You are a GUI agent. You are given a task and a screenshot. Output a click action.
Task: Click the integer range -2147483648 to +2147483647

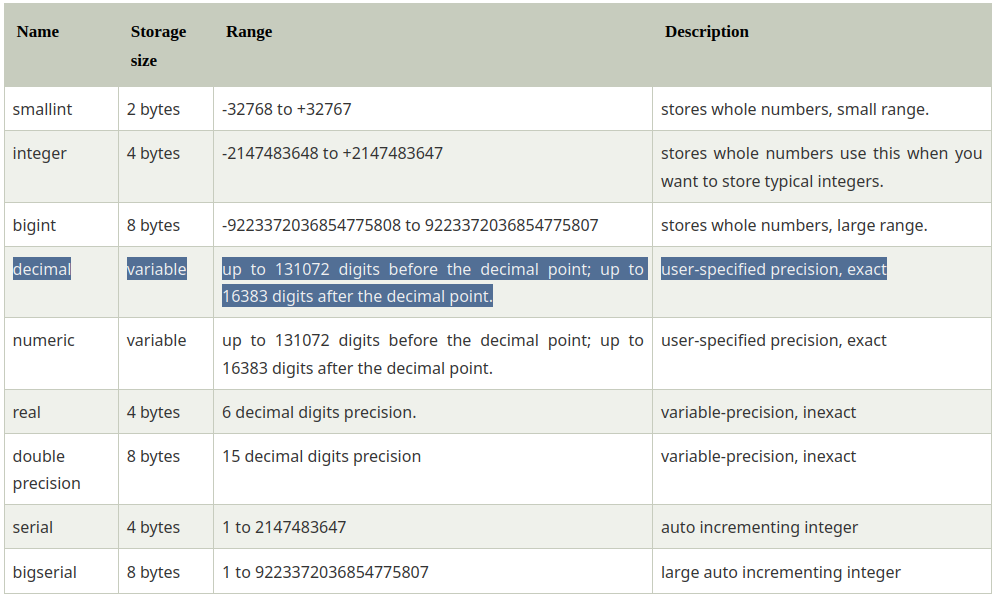(332, 153)
